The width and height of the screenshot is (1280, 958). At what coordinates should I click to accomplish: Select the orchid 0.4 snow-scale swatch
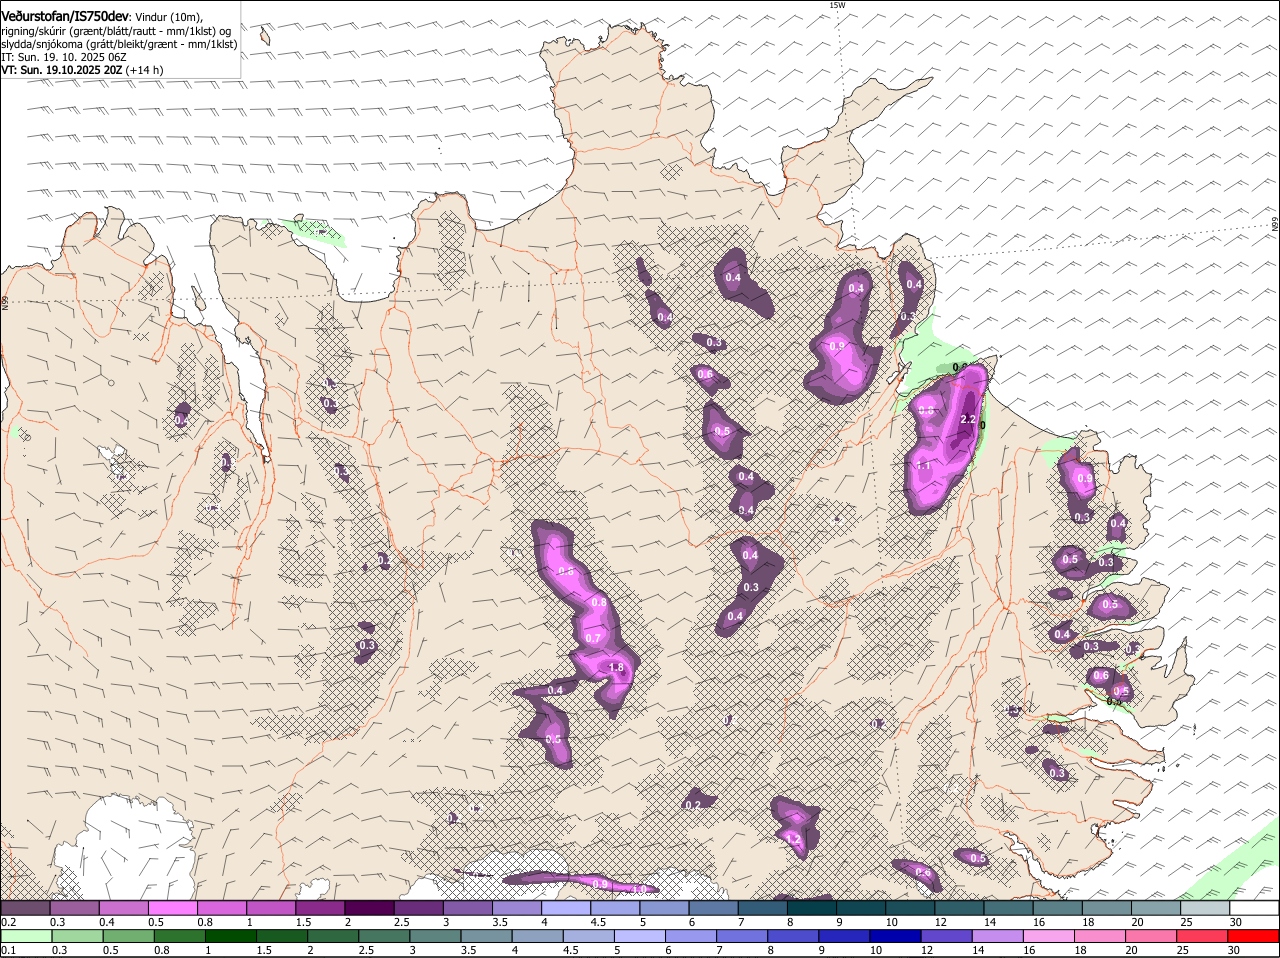pos(123,908)
